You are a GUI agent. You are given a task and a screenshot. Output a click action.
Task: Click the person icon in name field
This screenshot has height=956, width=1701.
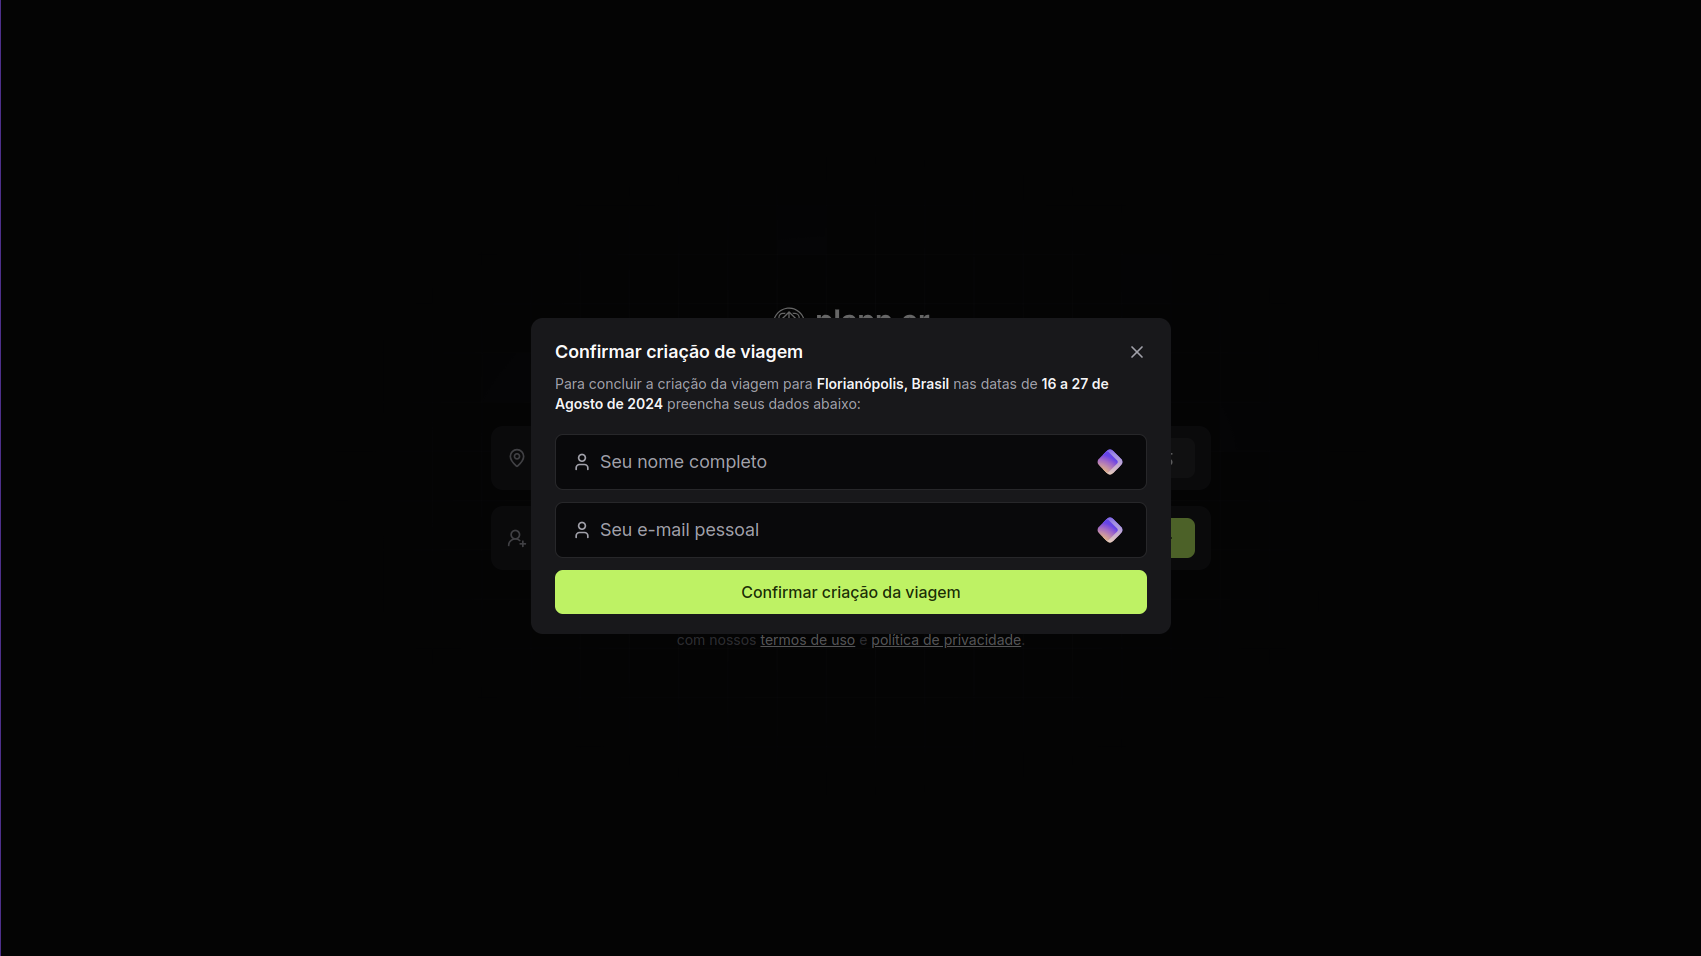pyautogui.click(x=582, y=462)
